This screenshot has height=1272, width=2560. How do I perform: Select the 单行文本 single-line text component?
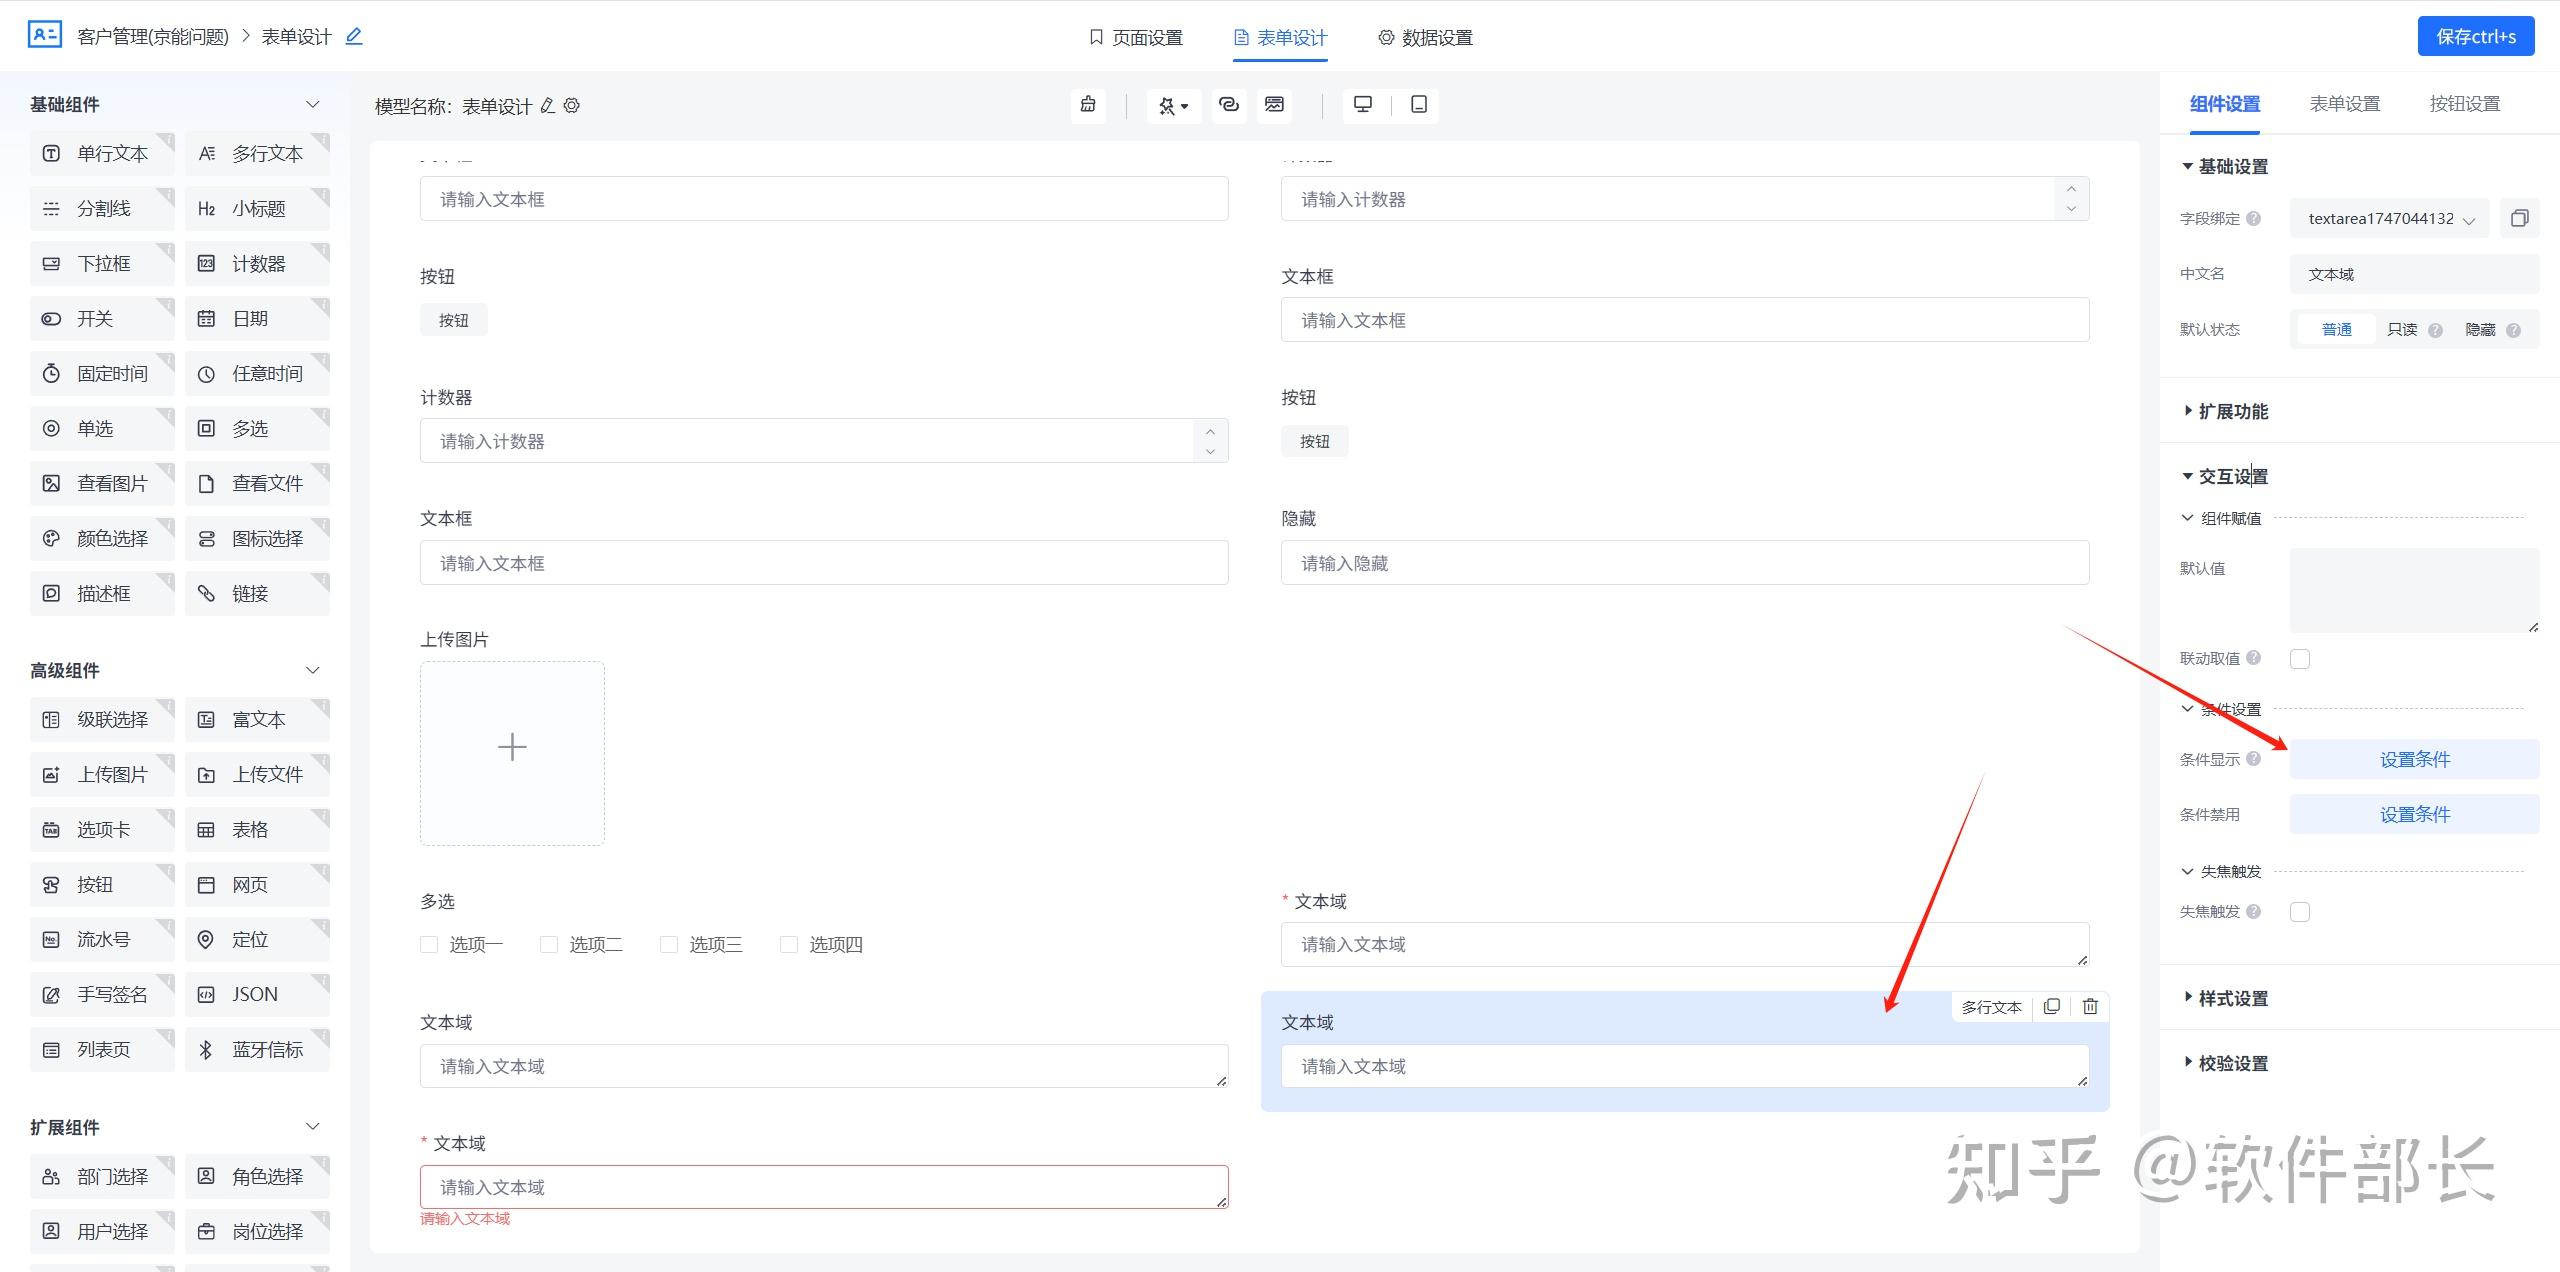coord(100,153)
